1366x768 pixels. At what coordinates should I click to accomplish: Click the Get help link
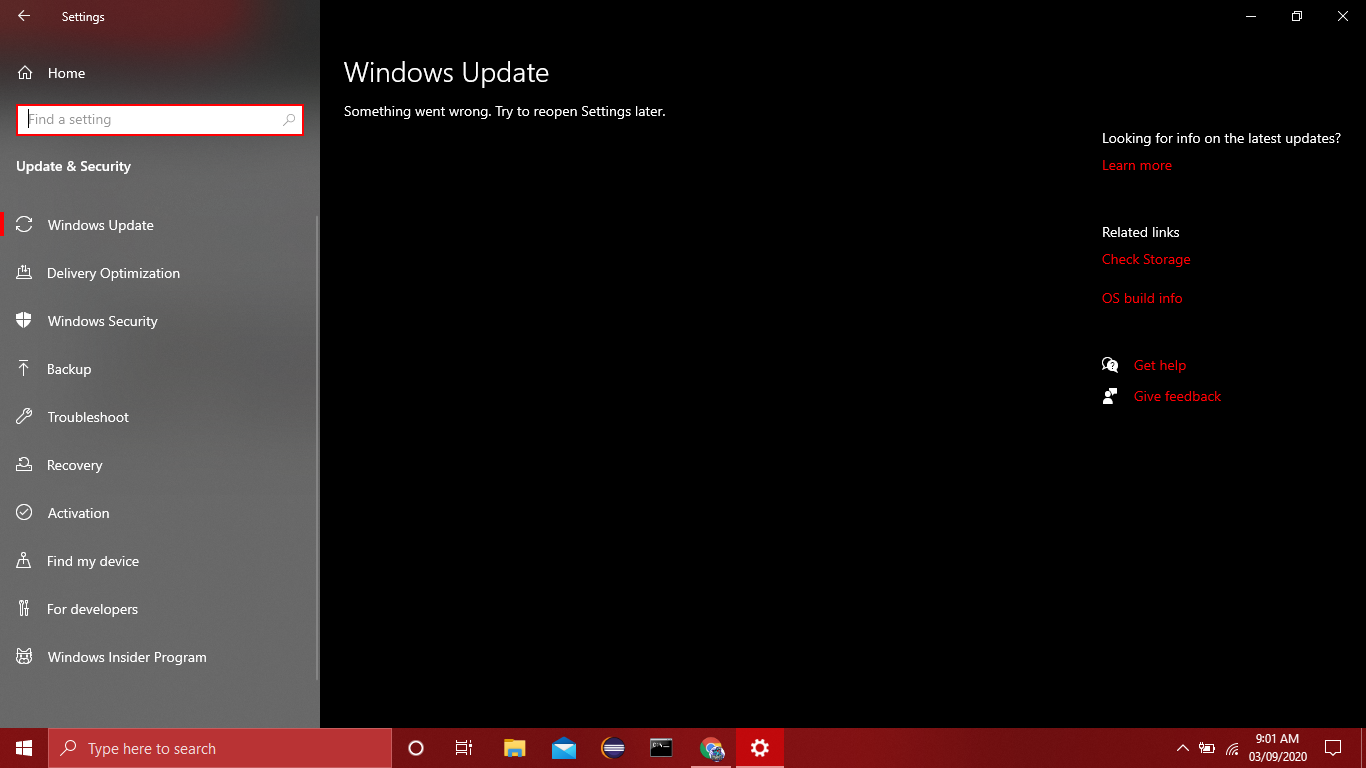pos(1160,365)
